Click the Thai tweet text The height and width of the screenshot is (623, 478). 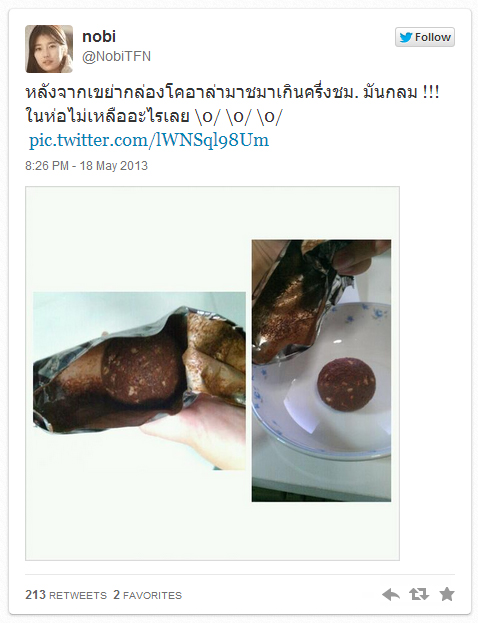[x=232, y=105]
